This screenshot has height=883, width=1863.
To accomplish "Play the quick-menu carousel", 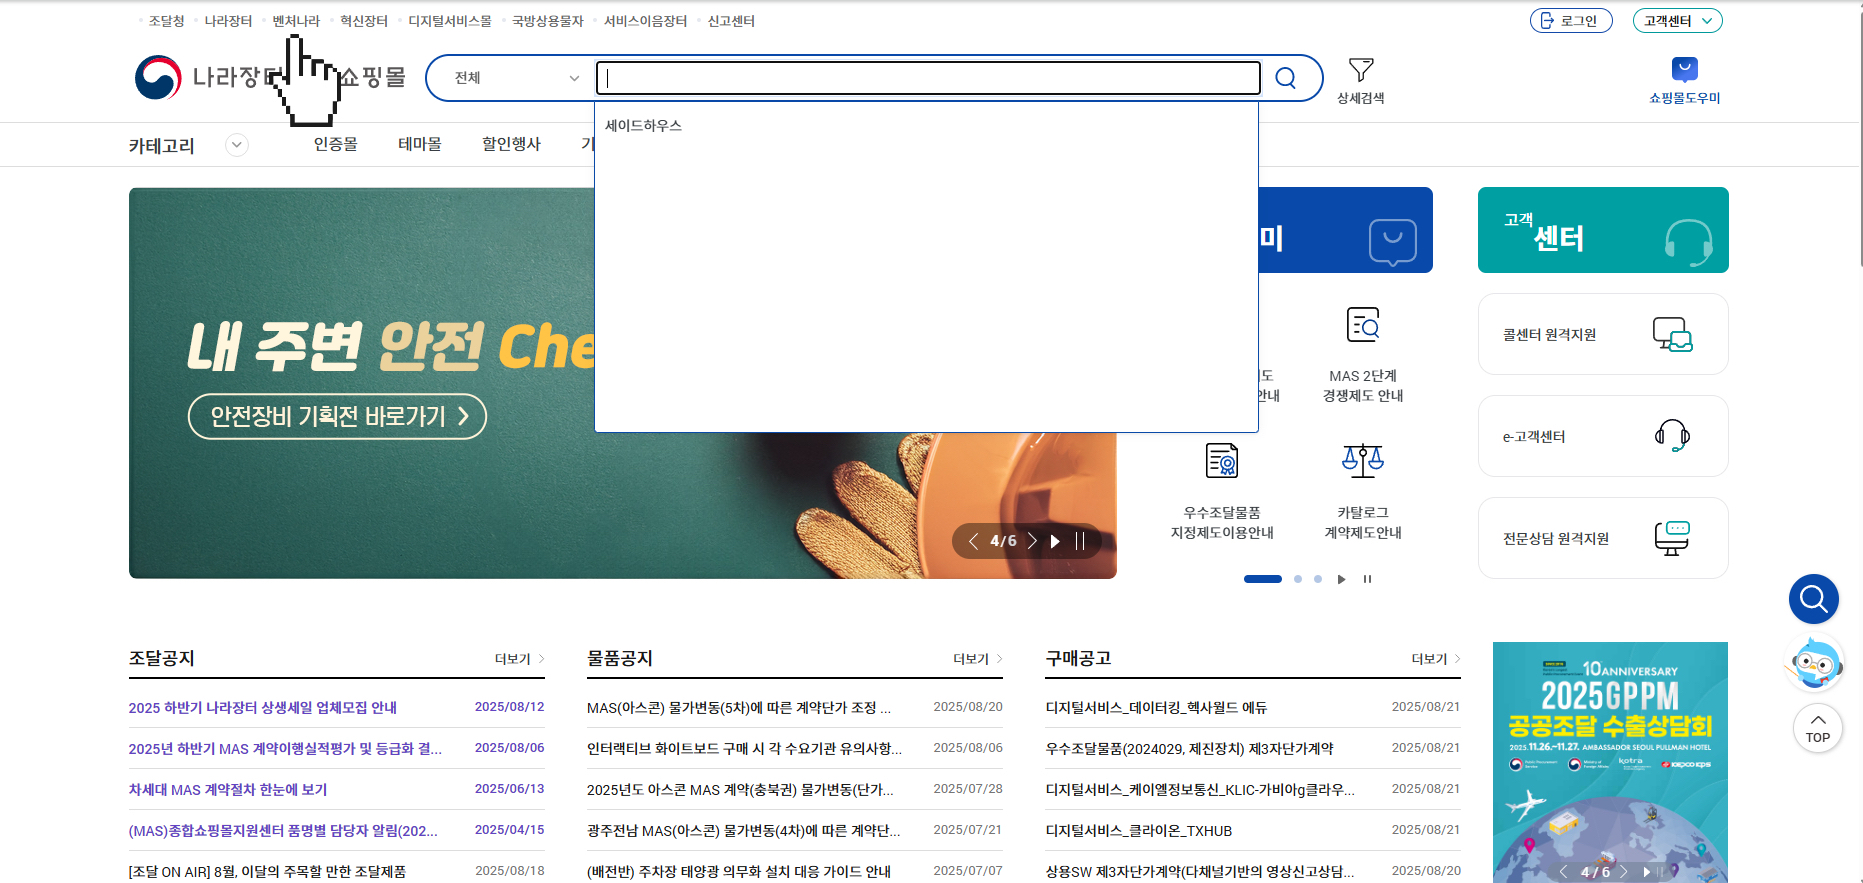I will [1342, 579].
